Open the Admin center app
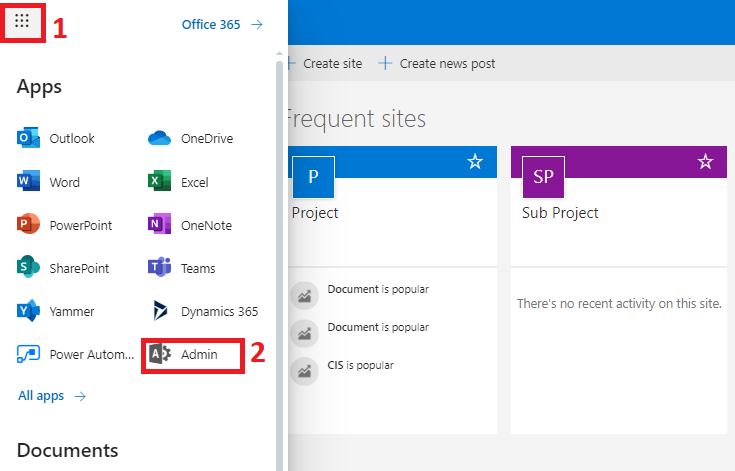This screenshot has height=471, width=735. (x=192, y=355)
